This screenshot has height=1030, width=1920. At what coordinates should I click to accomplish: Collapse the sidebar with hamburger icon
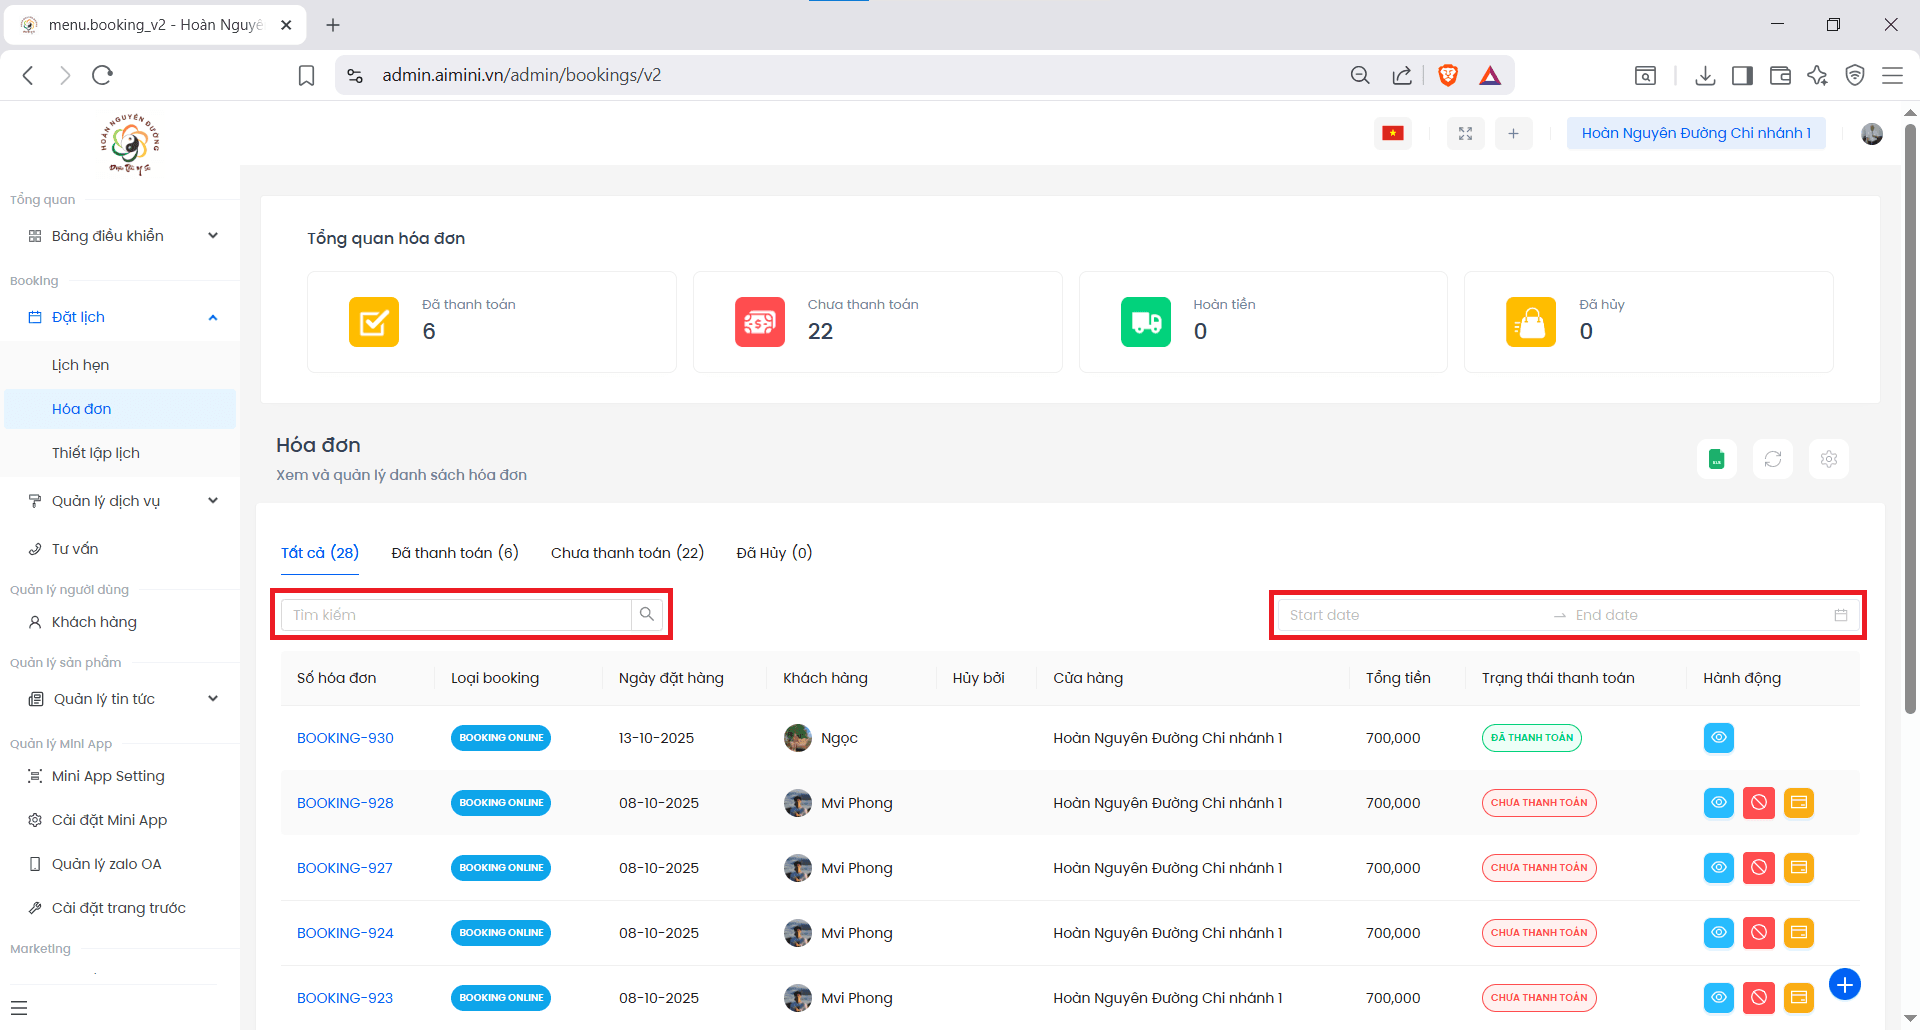(x=19, y=1008)
